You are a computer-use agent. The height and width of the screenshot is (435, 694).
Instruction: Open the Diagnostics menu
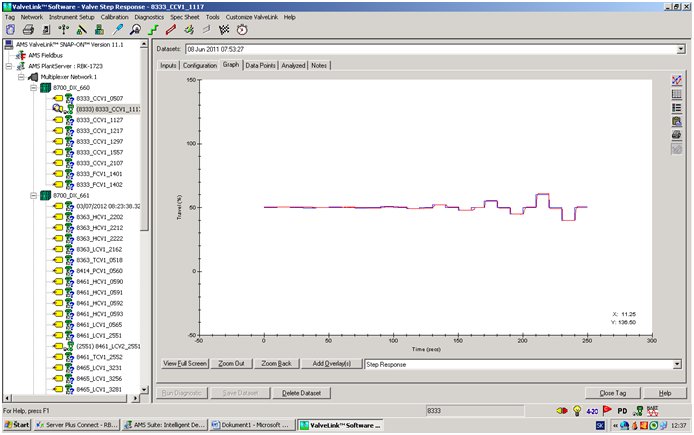pos(149,17)
